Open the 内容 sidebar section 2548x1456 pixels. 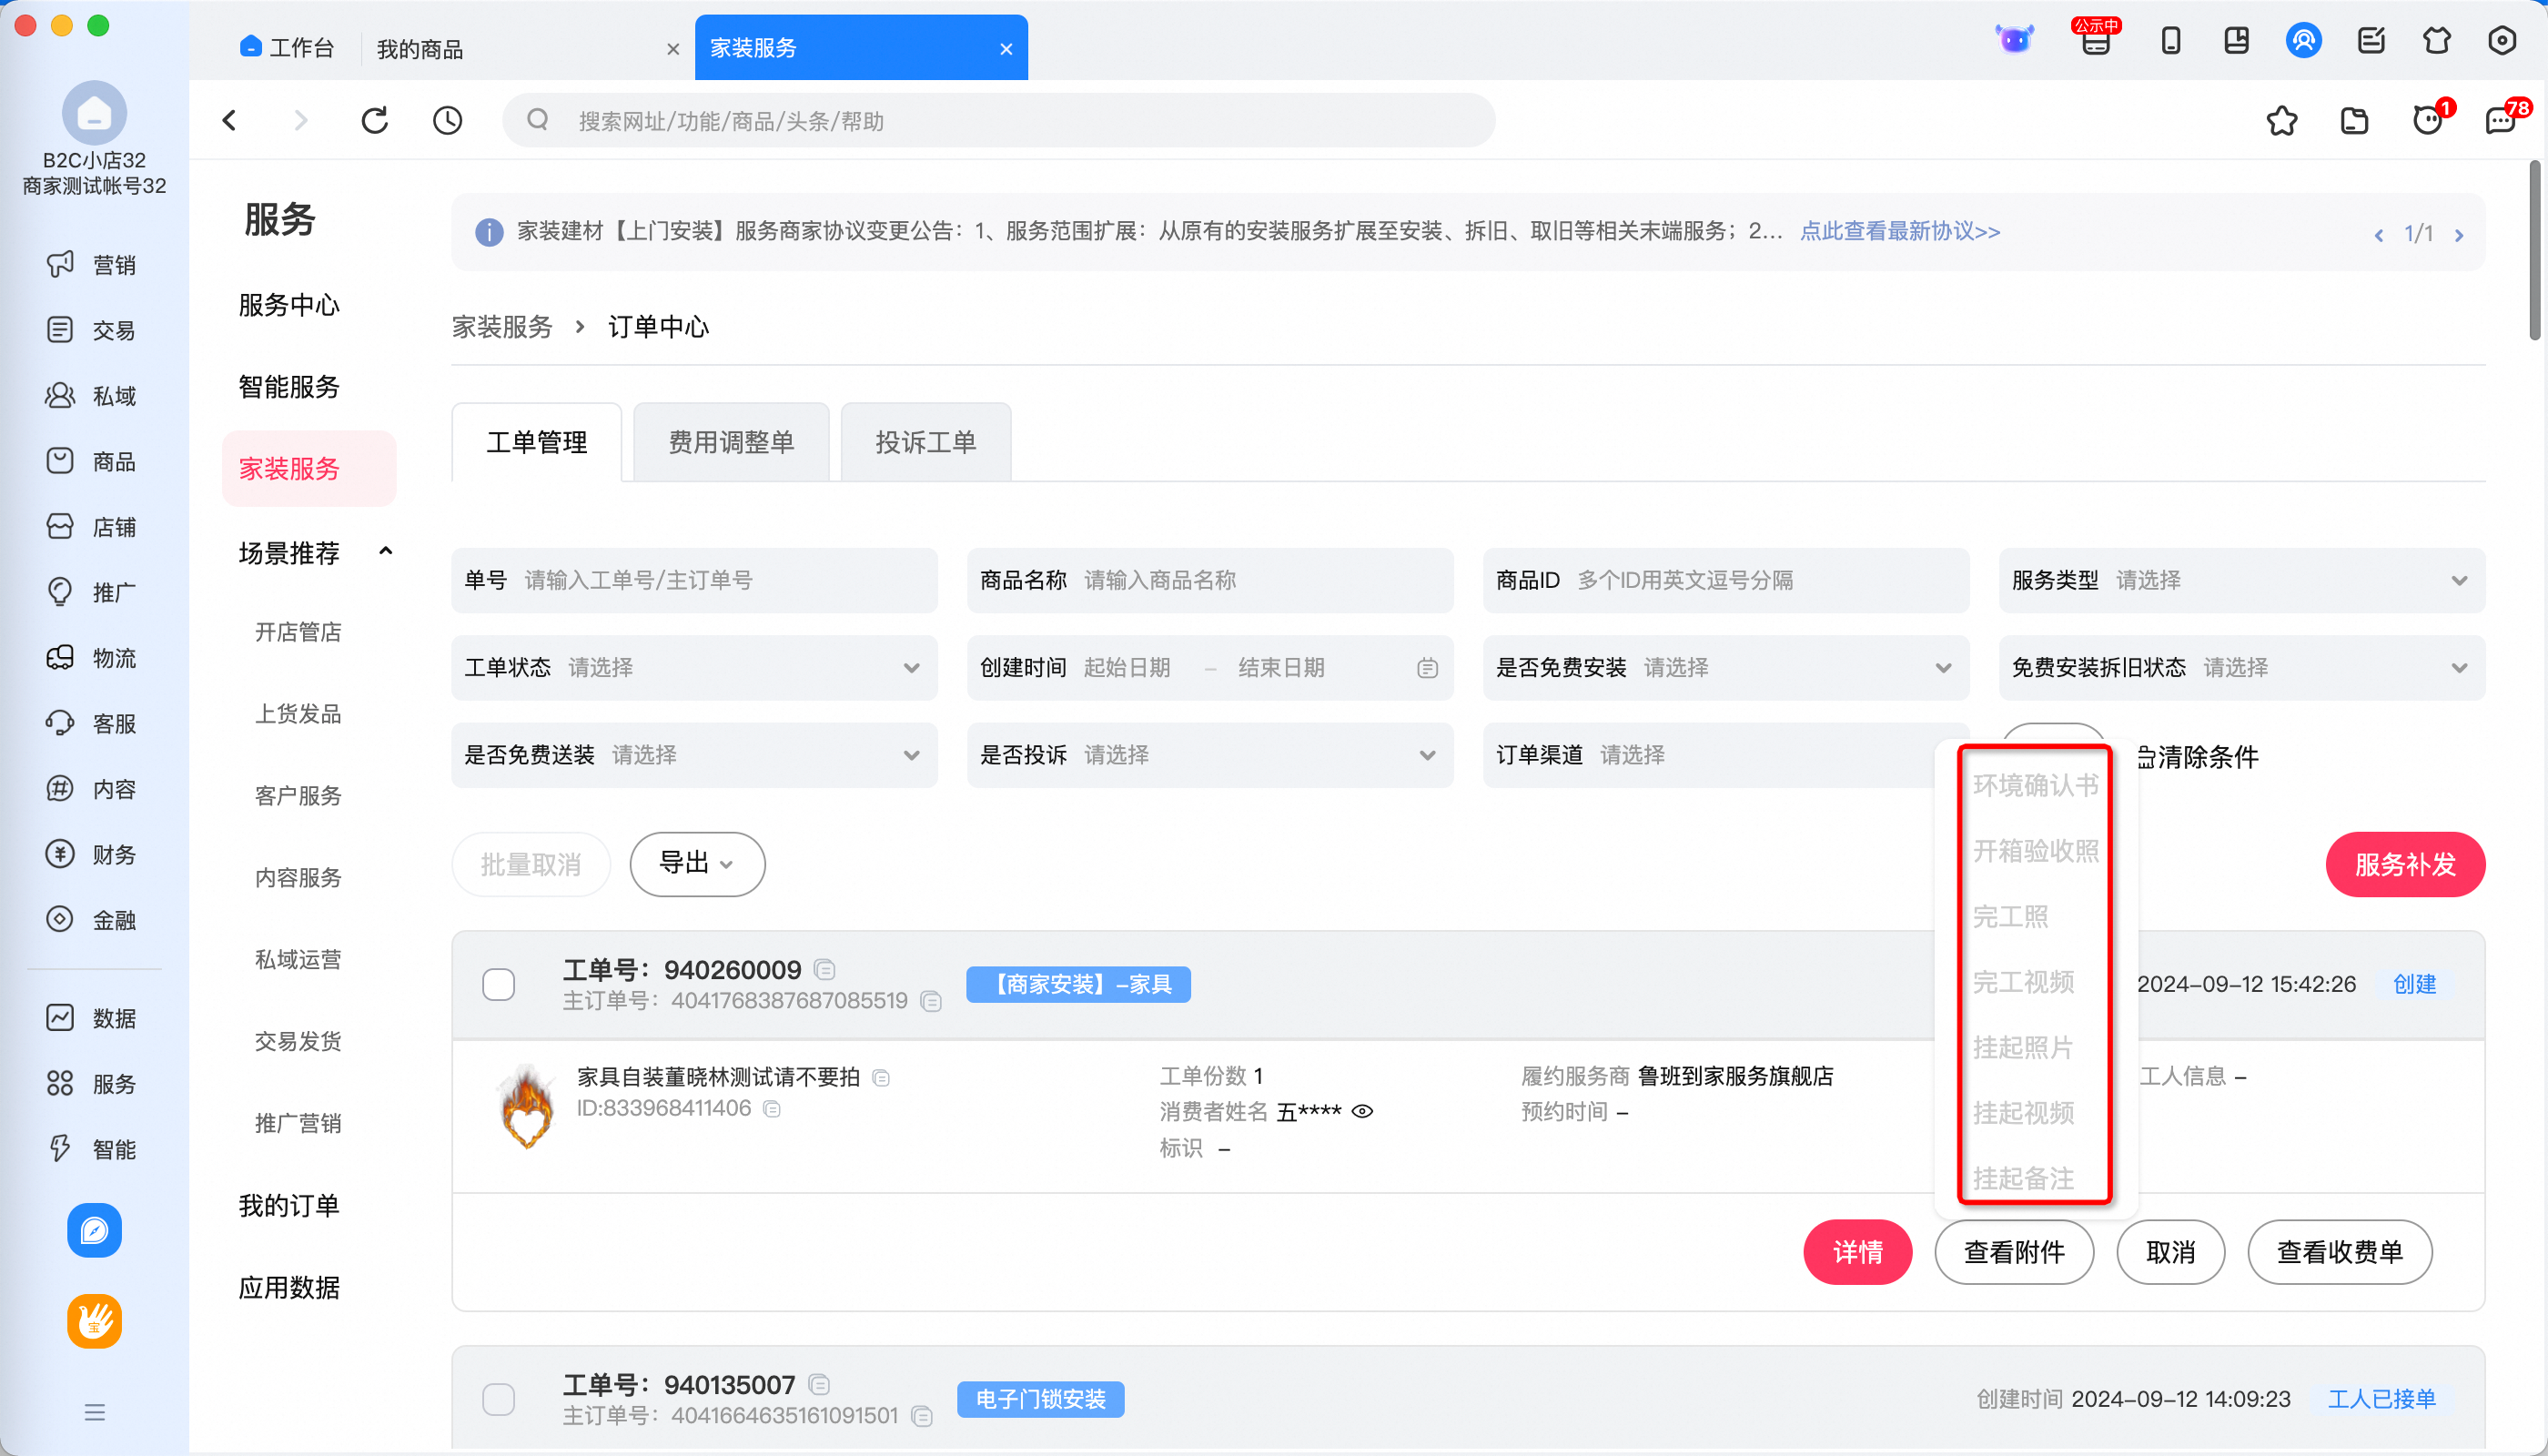92,789
